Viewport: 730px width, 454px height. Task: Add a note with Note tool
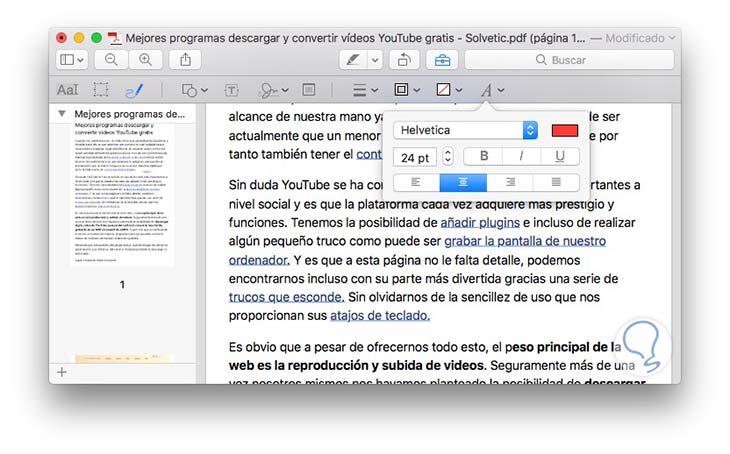tap(309, 89)
